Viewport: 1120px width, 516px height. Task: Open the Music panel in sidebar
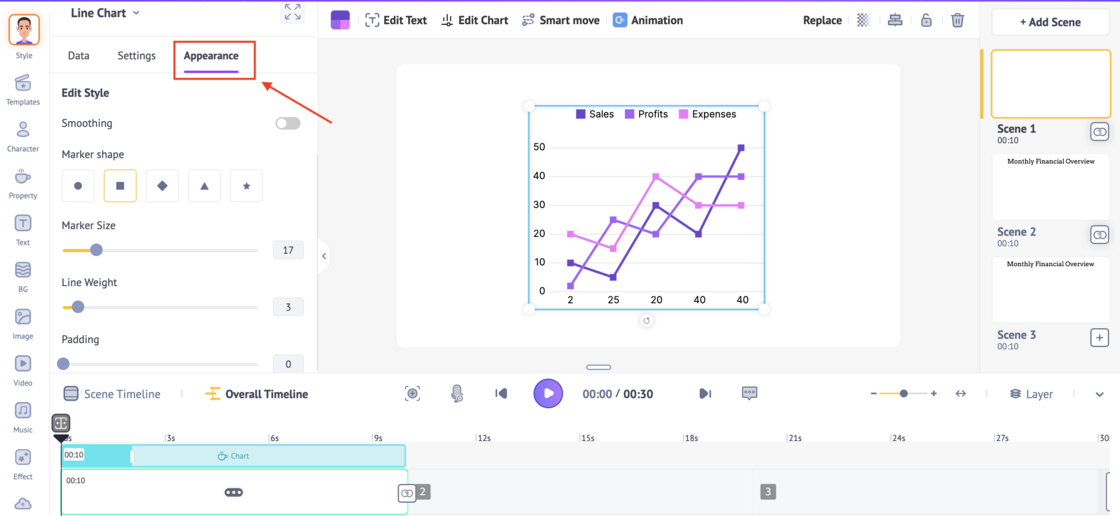[22, 416]
